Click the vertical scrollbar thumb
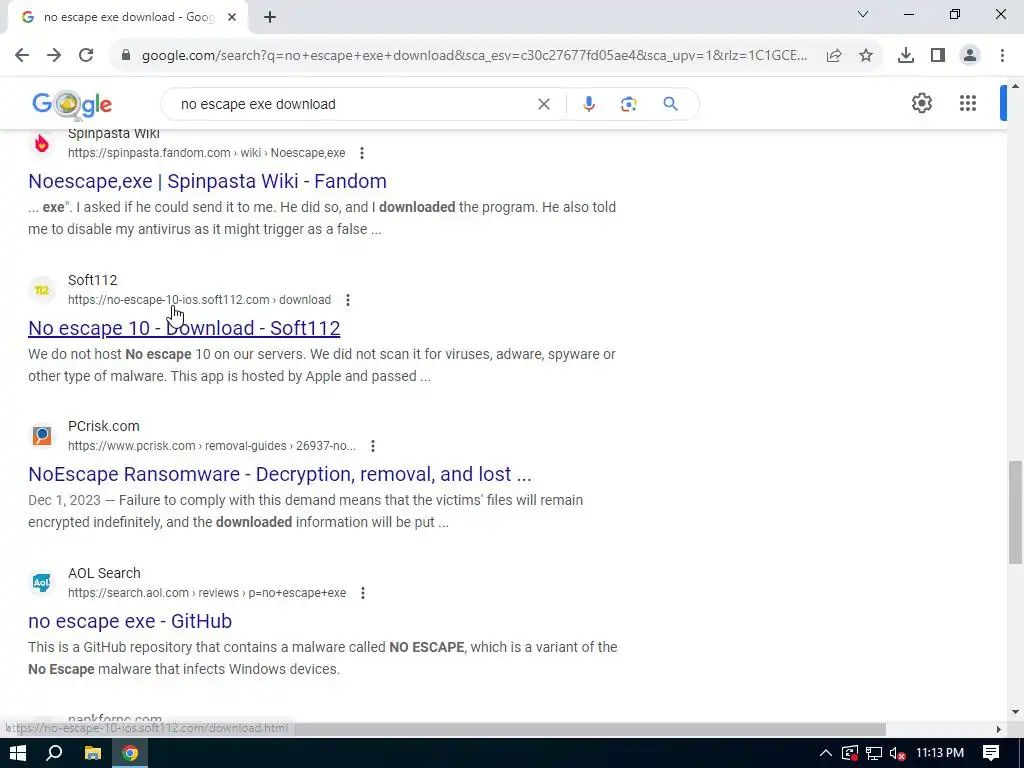1024x768 pixels. coord(1015,512)
